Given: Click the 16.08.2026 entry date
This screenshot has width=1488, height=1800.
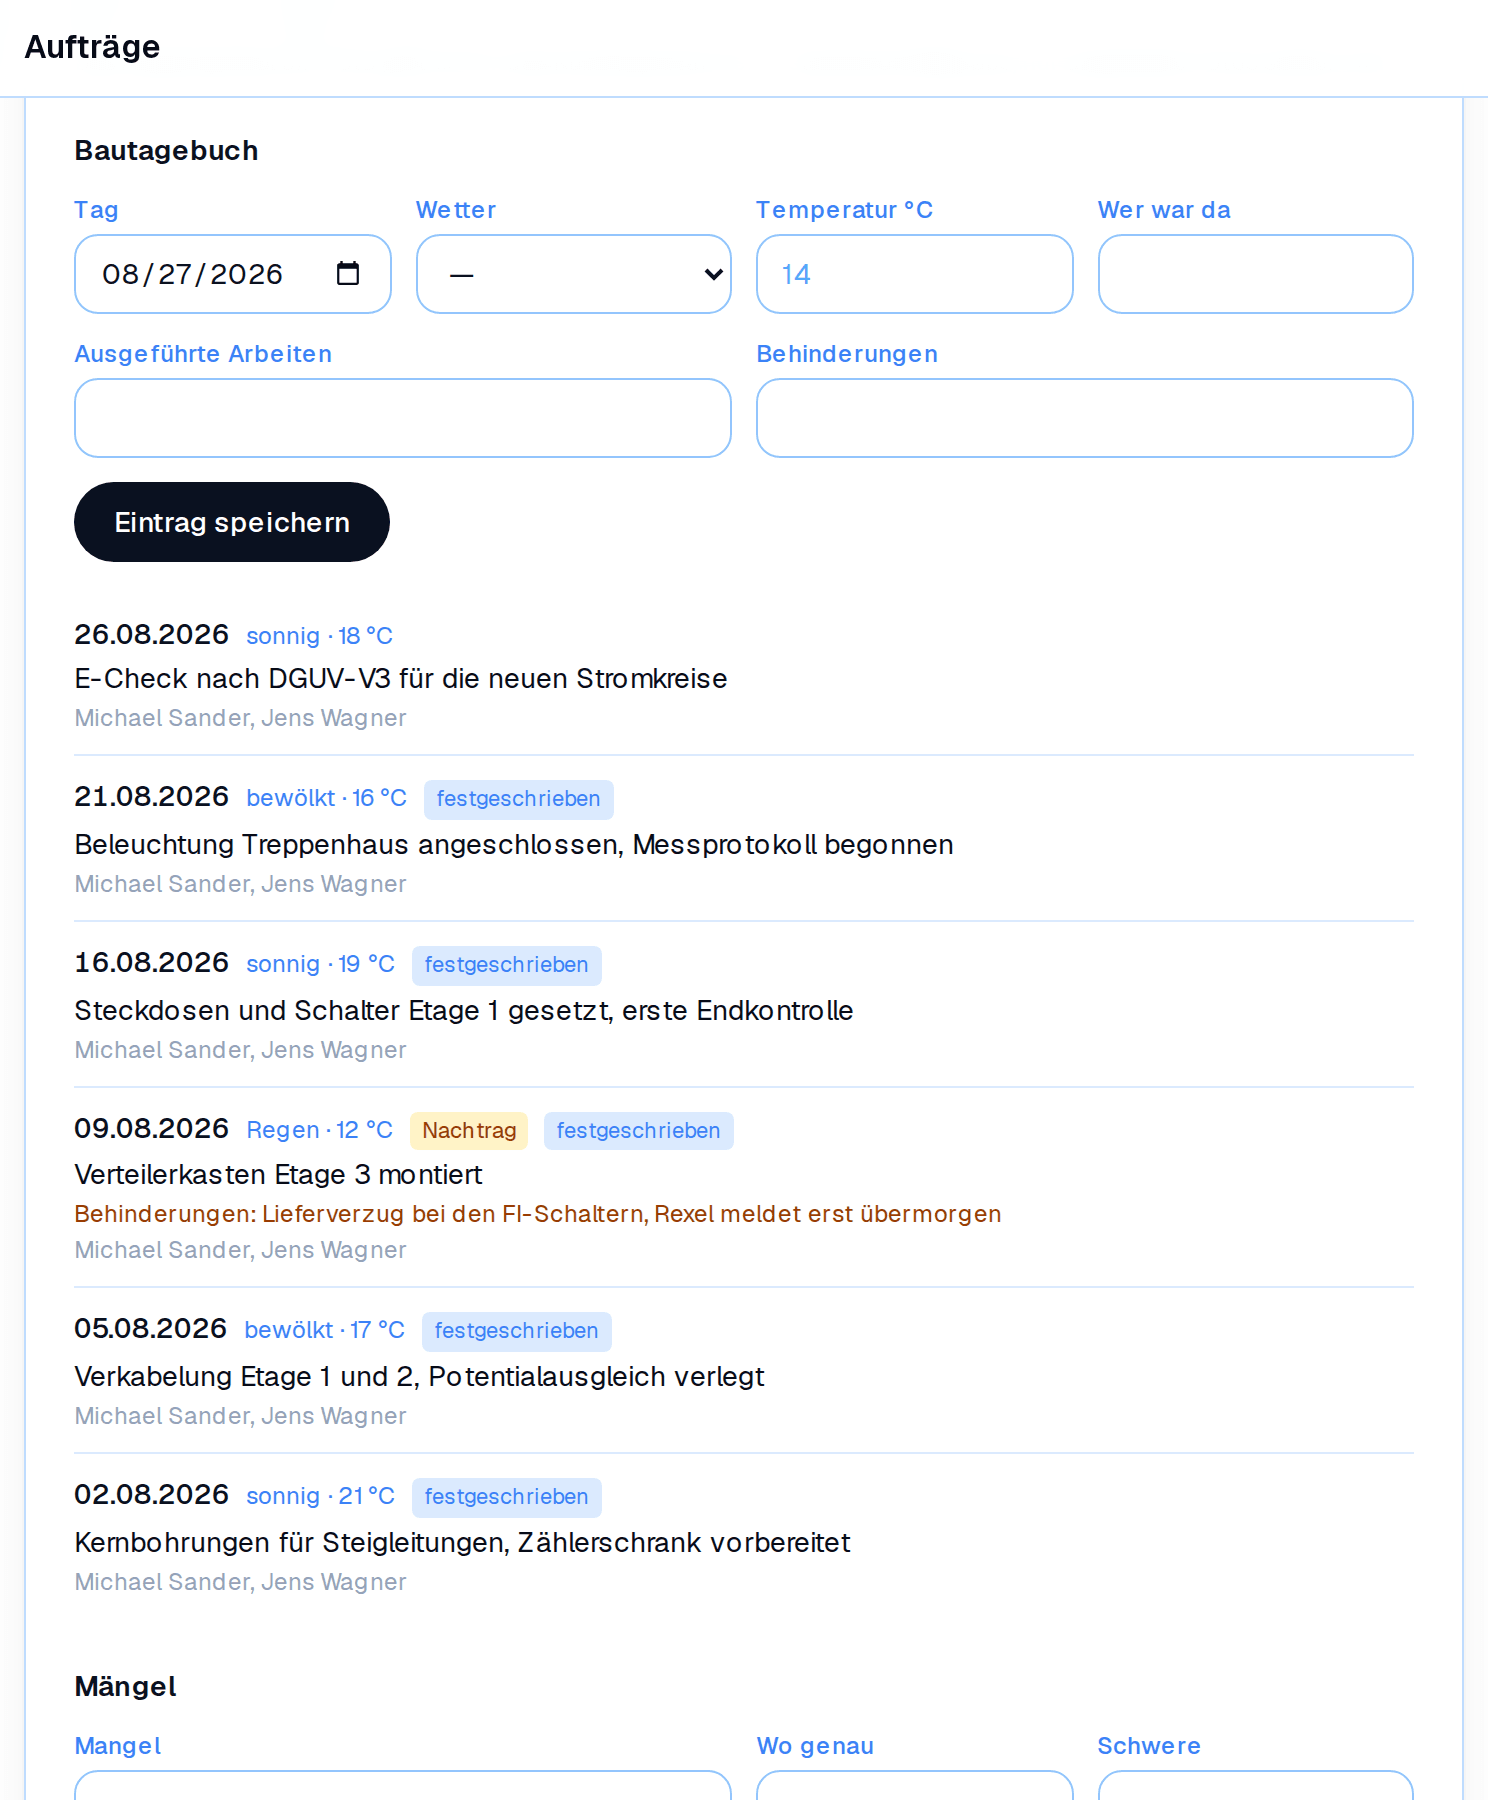Looking at the screenshot, I should coord(152,962).
